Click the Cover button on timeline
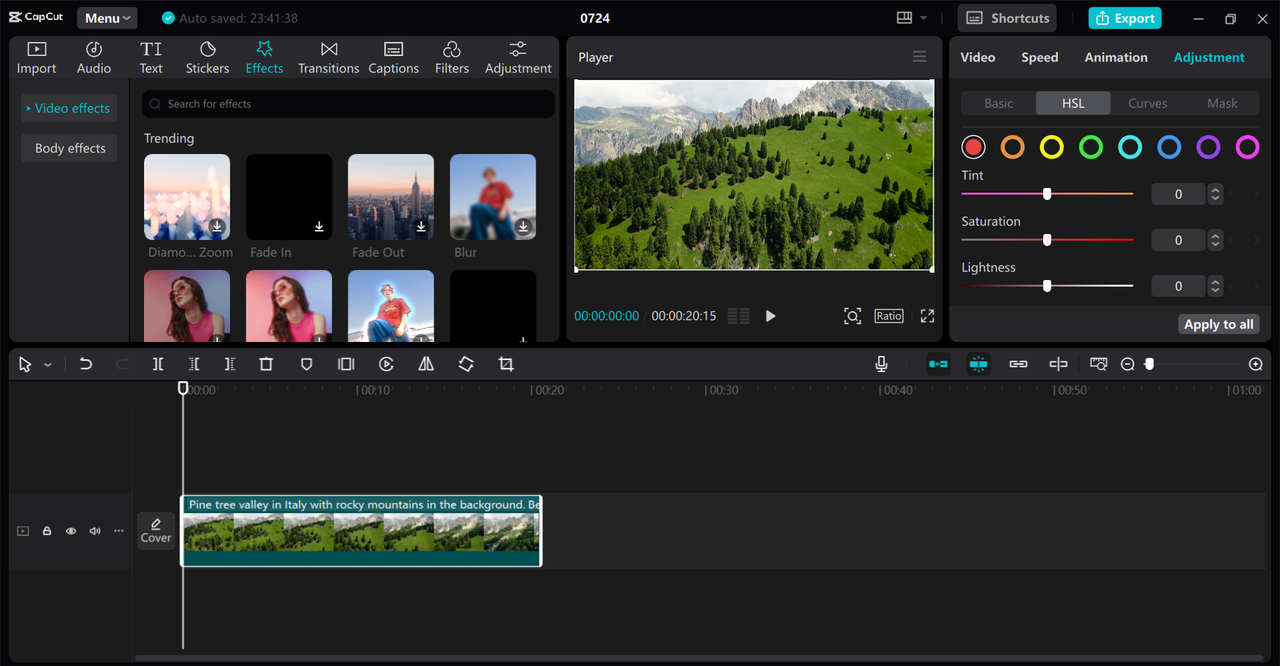Image resolution: width=1280 pixels, height=666 pixels. pyautogui.click(x=156, y=530)
